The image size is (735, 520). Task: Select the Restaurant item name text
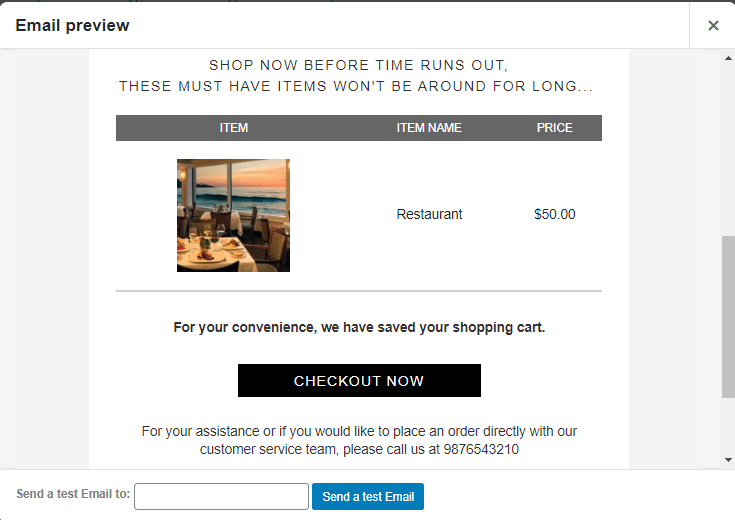point(429,214)
